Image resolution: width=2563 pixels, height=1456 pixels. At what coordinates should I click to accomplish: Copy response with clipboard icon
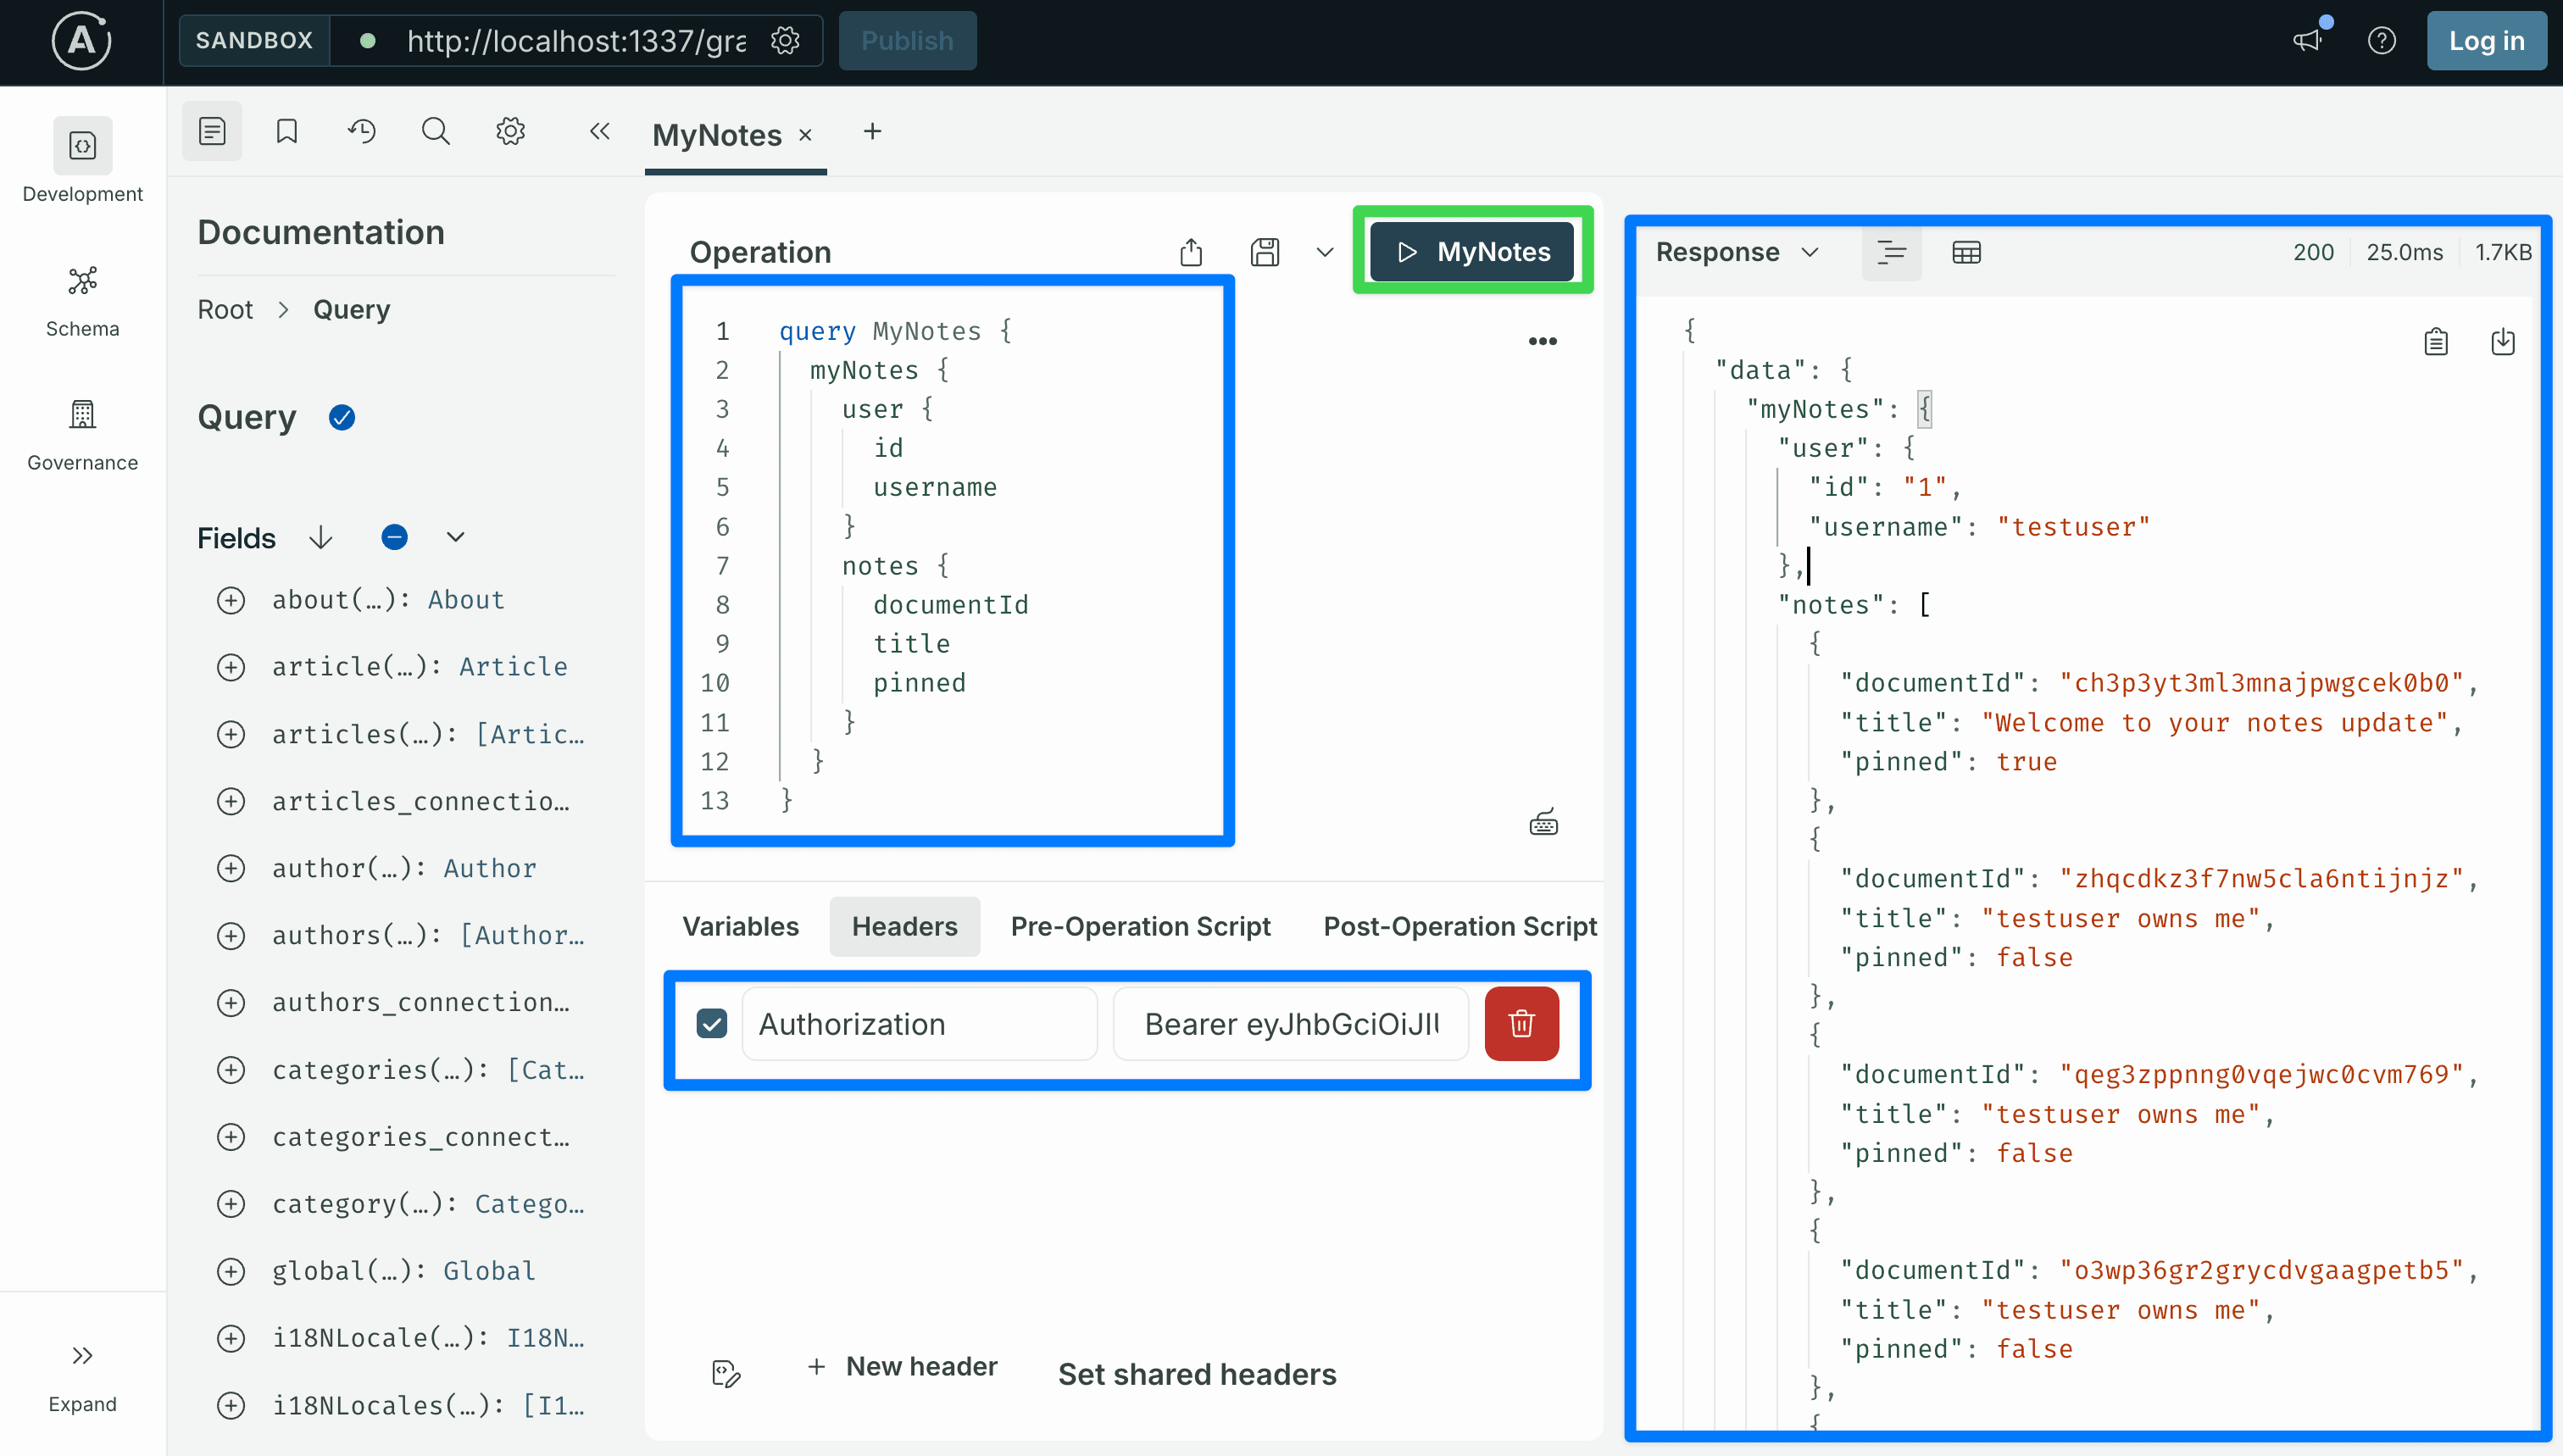tap(2436, 341)
